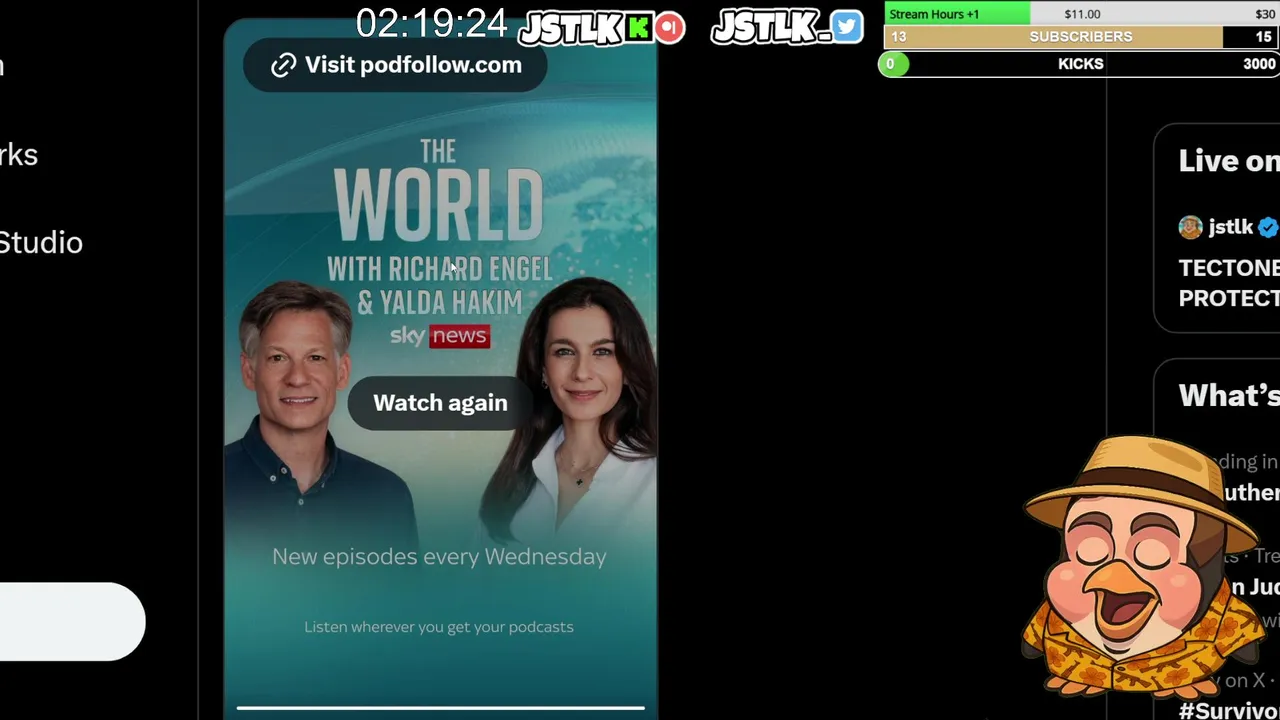Open the Visit podfollow.com link
The width and height of the screenshot is (1280, 720).
coord(395,65)
